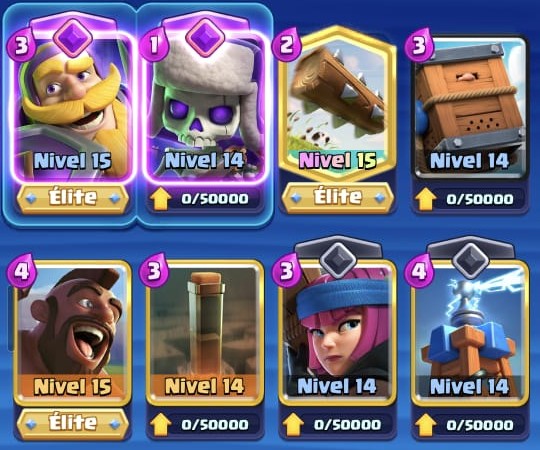Select the pink-haired Archers card
This screenshot has width=540, height=450.
coord(337,332)
